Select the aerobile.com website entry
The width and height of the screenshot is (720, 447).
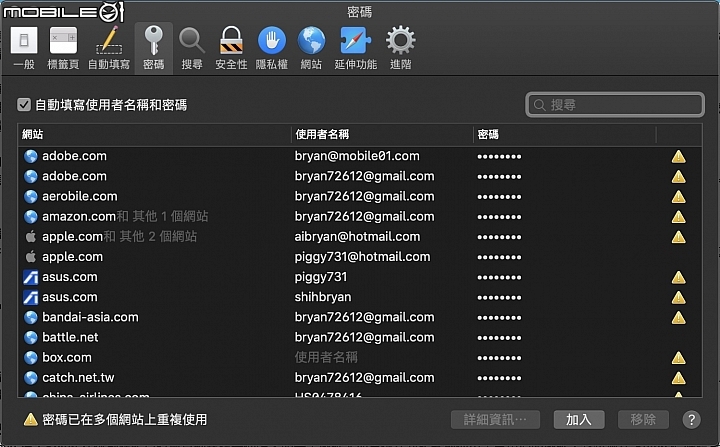pos(80,197)
